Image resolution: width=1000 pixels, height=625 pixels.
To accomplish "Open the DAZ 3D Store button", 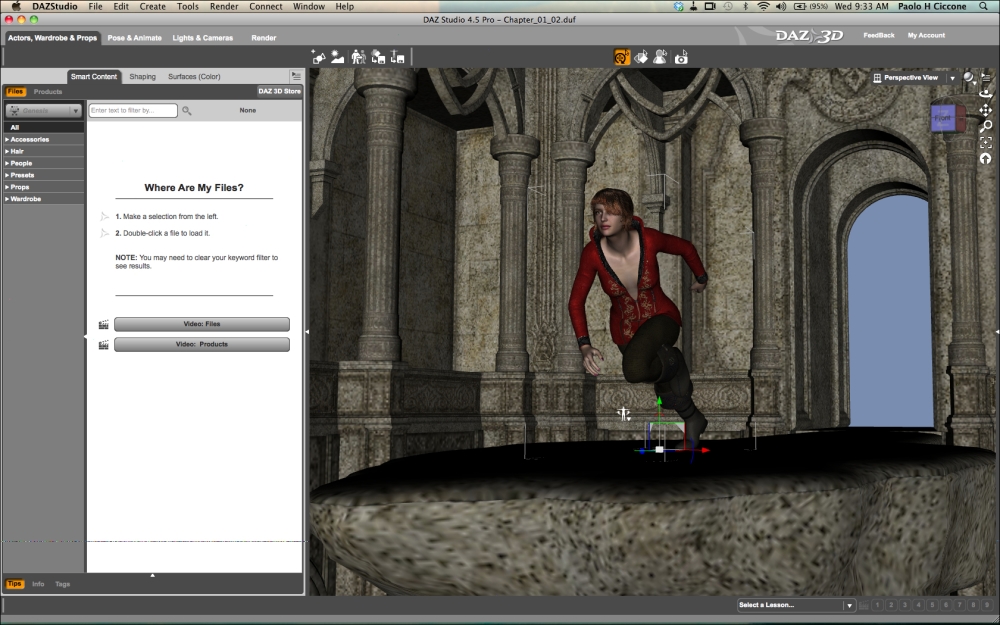I will (279, 91).
